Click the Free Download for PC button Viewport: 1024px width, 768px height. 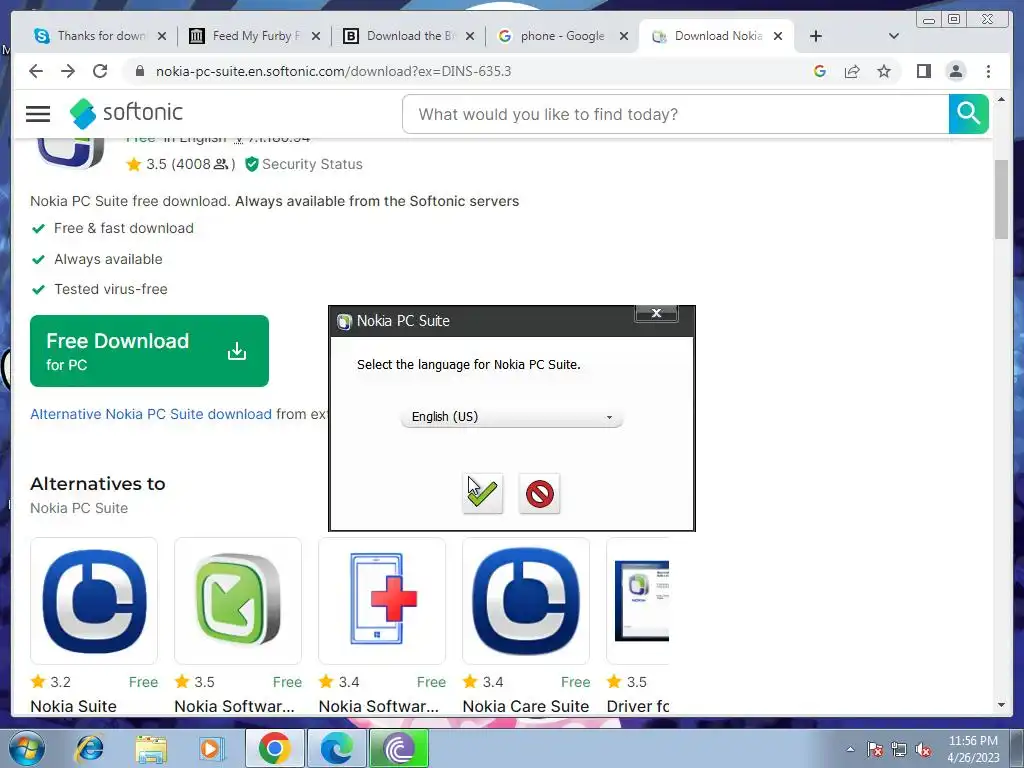pos(149,351)
